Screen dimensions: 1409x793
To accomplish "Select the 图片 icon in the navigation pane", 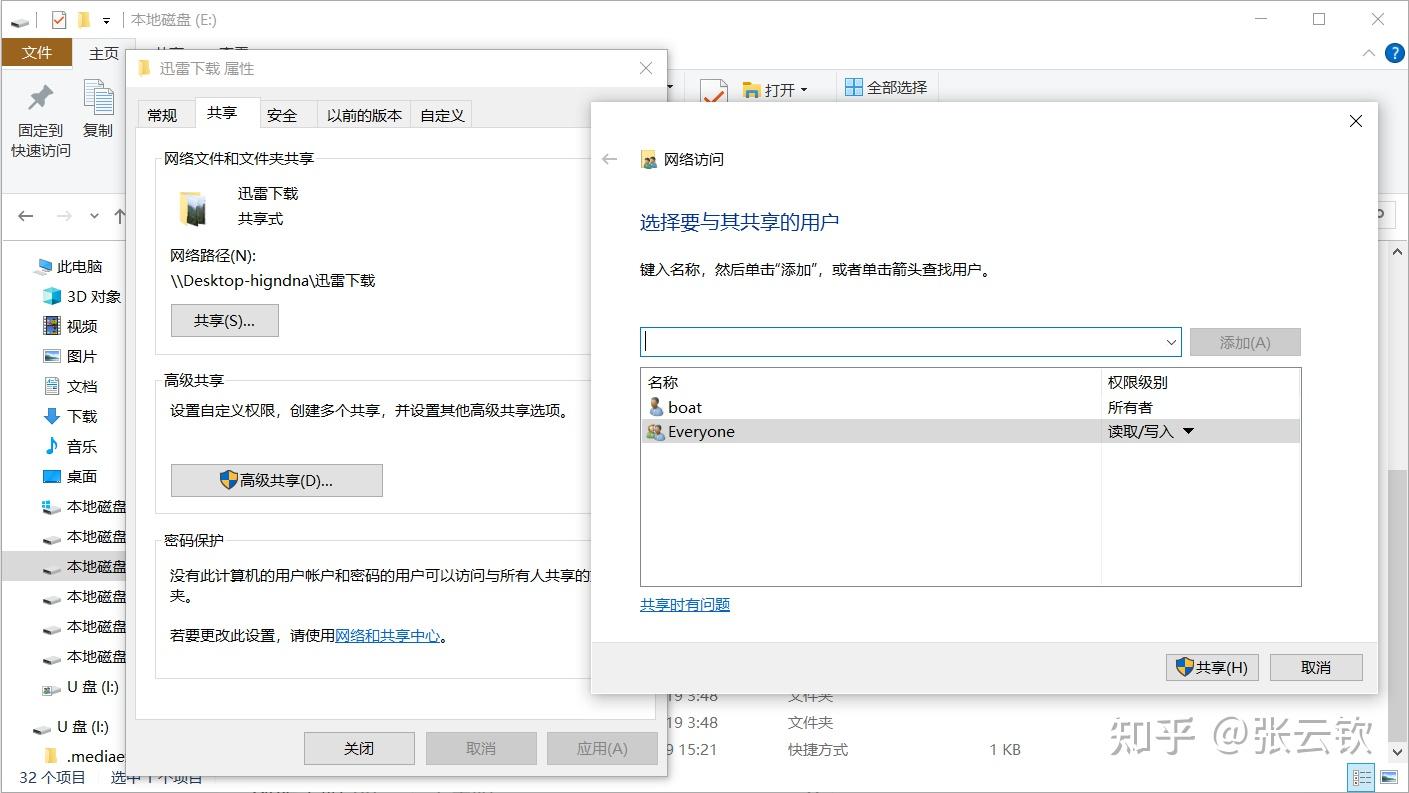I will point(51,356).
